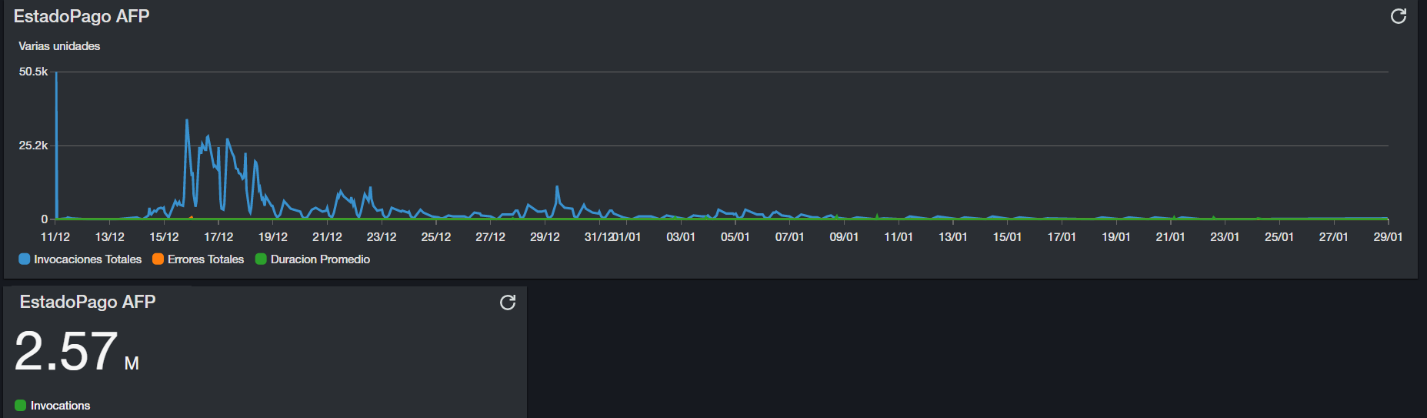Click the 25.2k y-axis label

33,145
